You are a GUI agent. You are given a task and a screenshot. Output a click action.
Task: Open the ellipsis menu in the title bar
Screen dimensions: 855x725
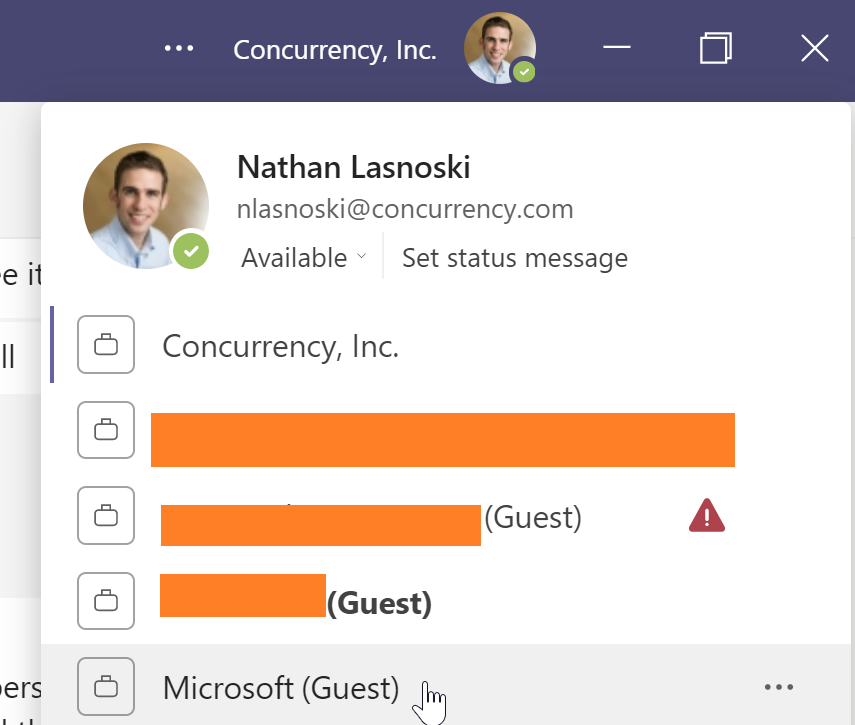(179, 49)
